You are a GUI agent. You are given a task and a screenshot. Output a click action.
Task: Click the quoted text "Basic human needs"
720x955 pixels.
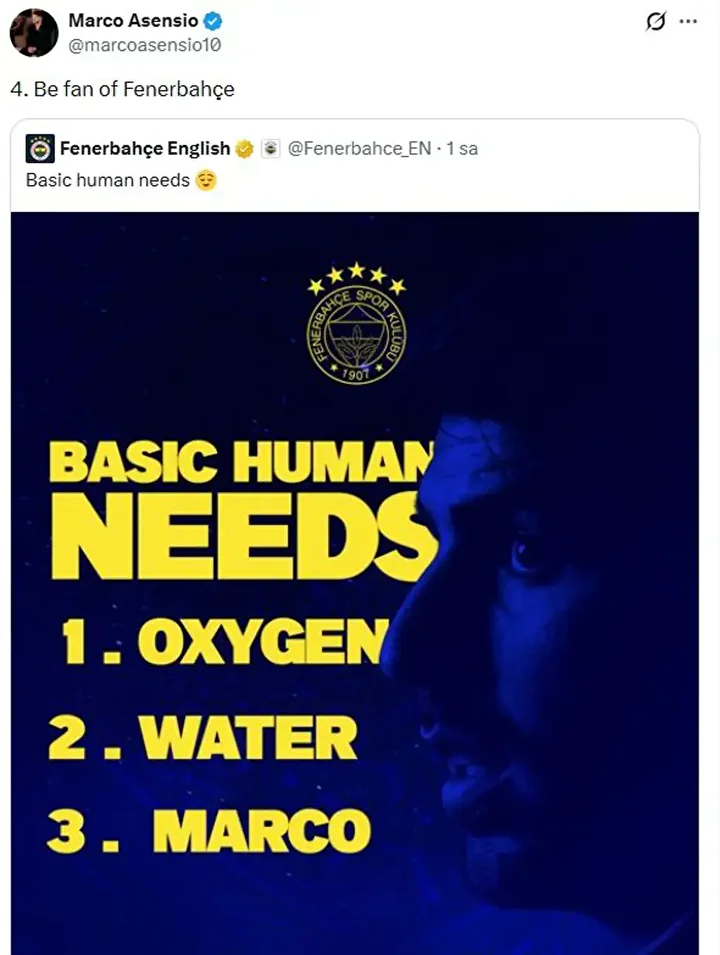pyautogui.click(x=107, y=181)
